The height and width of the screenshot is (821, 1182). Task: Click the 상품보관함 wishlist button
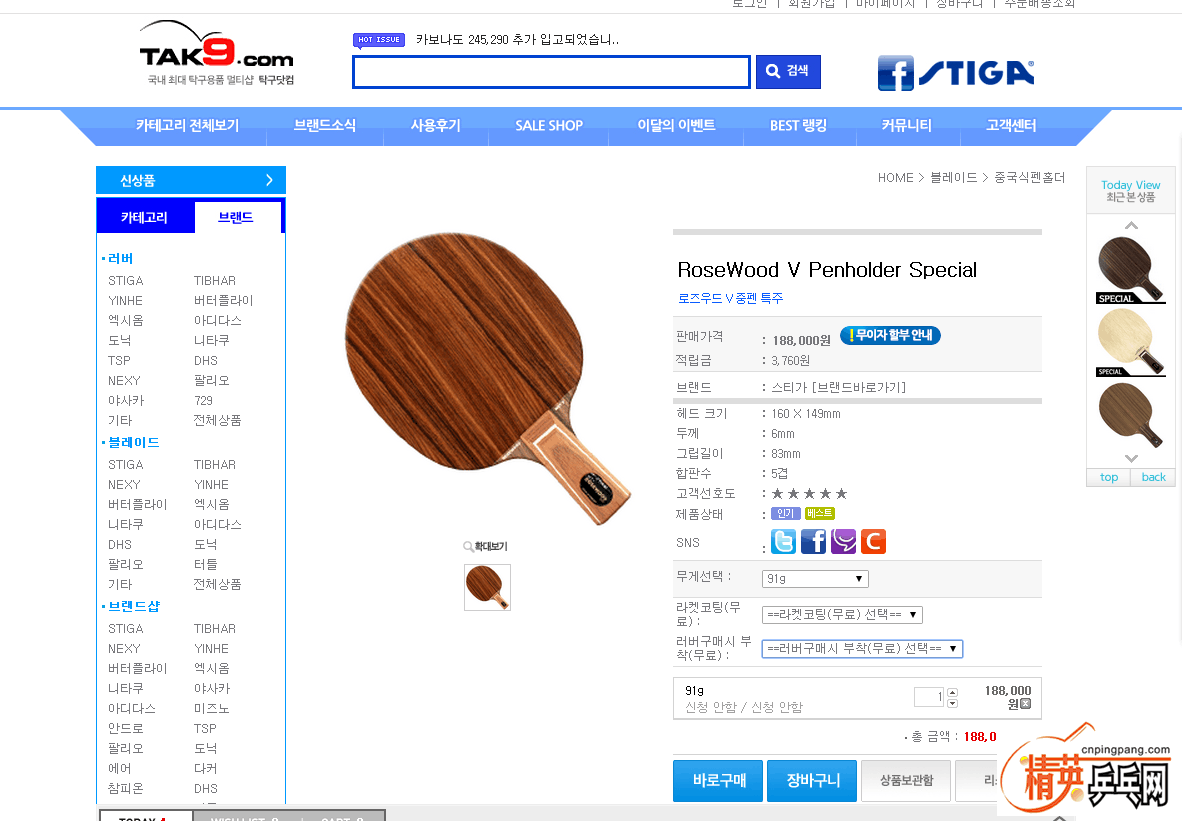[906, 780]
